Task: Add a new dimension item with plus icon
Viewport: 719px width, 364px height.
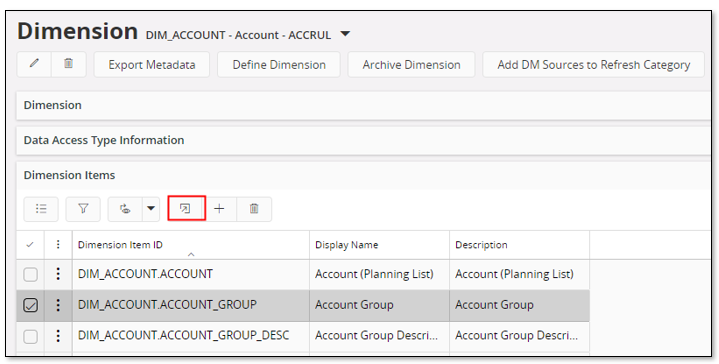Action: [220, 209]
